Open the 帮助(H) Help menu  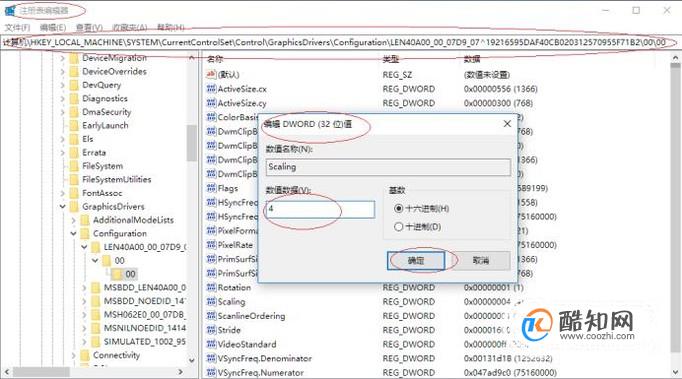tap(170, 27)
